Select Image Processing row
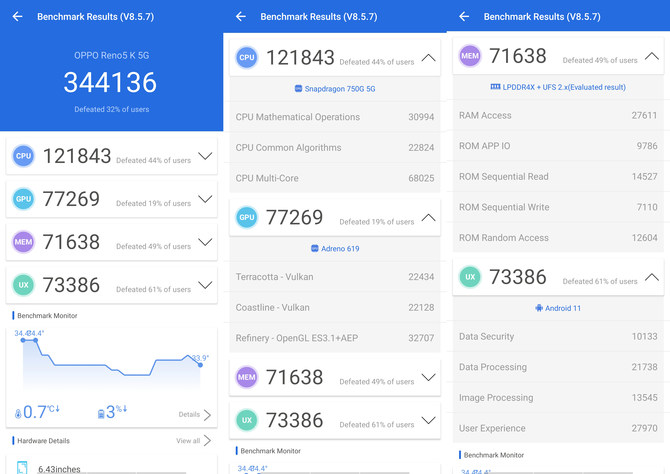The height and width of the screenshot is (474, 670). 558,398
